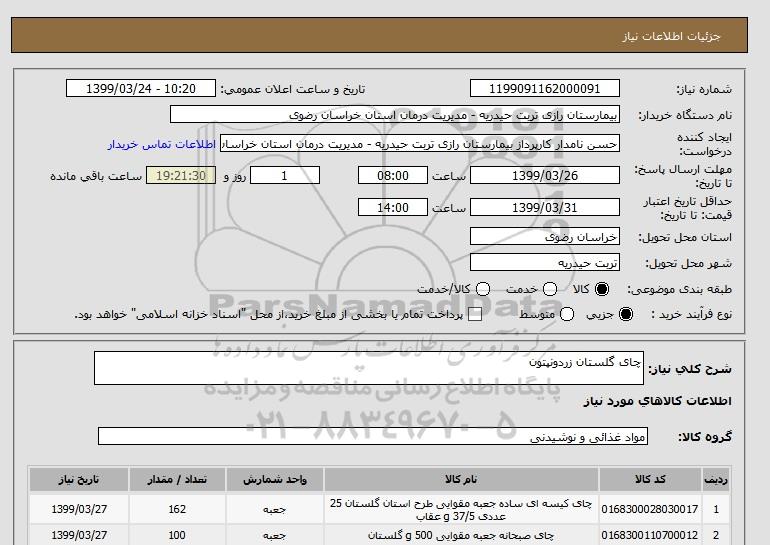Image resolution: width=770 pixels, height=545 pixels.
Task: Click the شماره نیاز label
Action: click(704, 89)
